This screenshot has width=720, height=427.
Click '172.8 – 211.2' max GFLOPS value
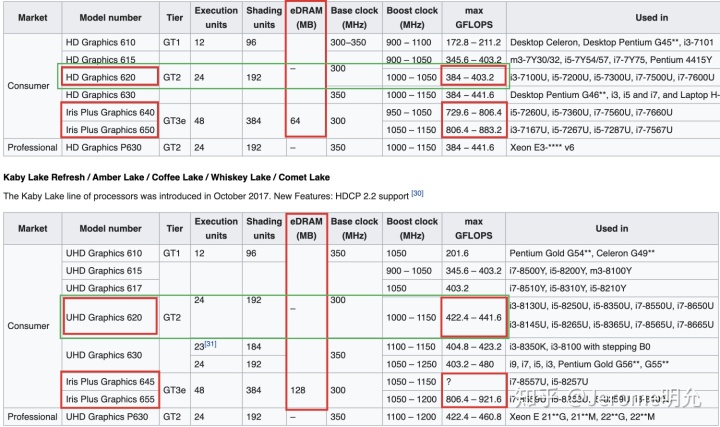click(473, 42)
